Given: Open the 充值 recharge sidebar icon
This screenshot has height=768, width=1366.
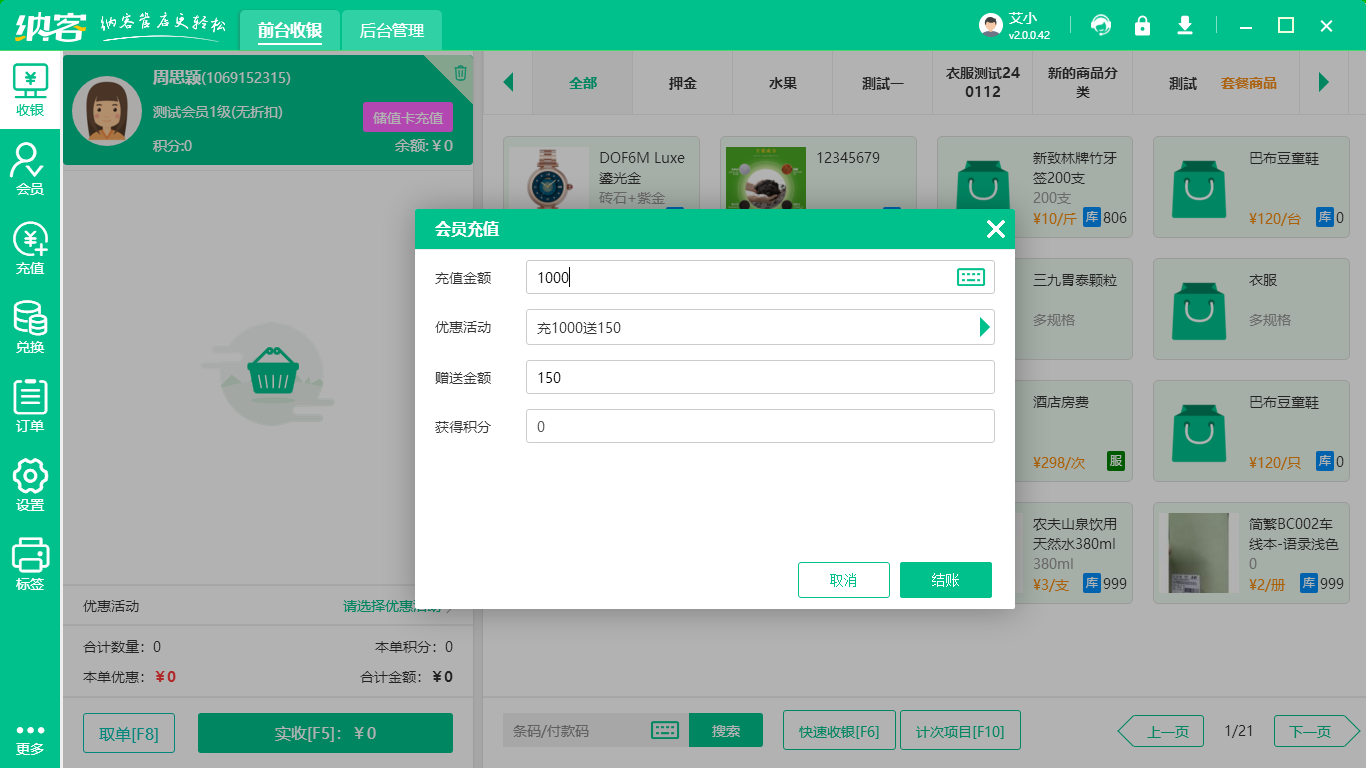Looking at the screenshot, I should click(30, 248).
